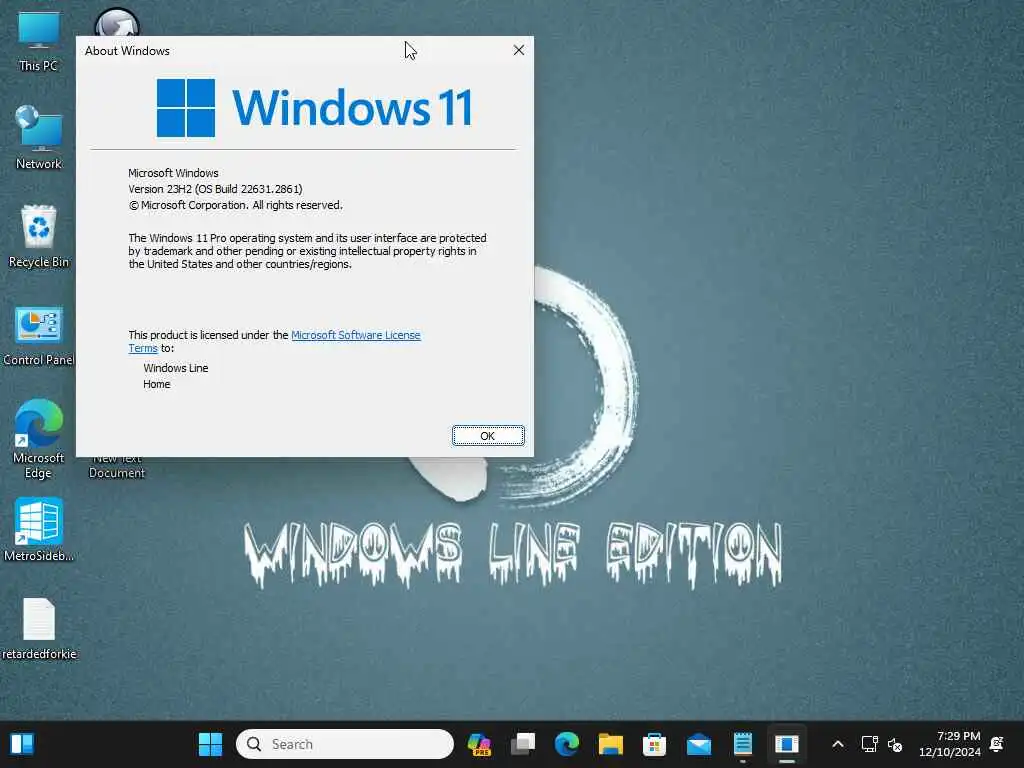Open the network status tray icon
This screenshot has height=768, width=1024.
click(x=869, y=744)
